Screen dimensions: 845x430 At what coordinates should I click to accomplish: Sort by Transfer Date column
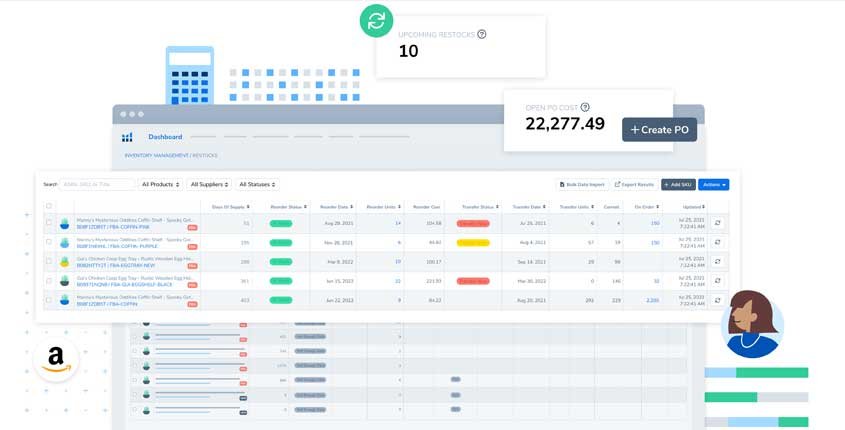pyautogui.click(x=529, y=206)
